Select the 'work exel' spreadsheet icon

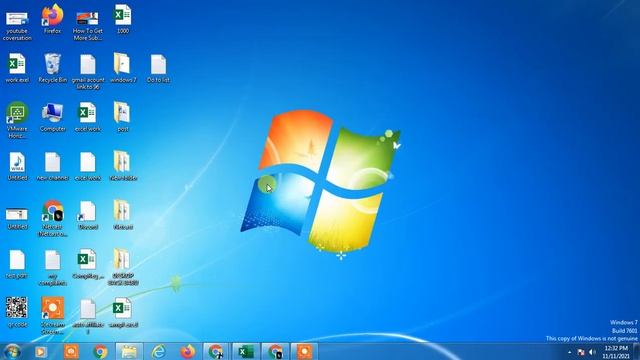[17, 68]
